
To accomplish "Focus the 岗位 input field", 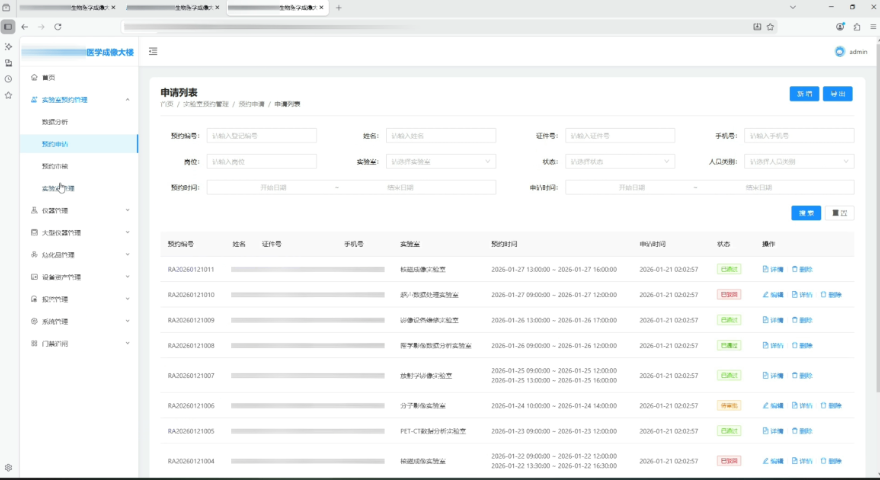I will (x=262, y=162).
